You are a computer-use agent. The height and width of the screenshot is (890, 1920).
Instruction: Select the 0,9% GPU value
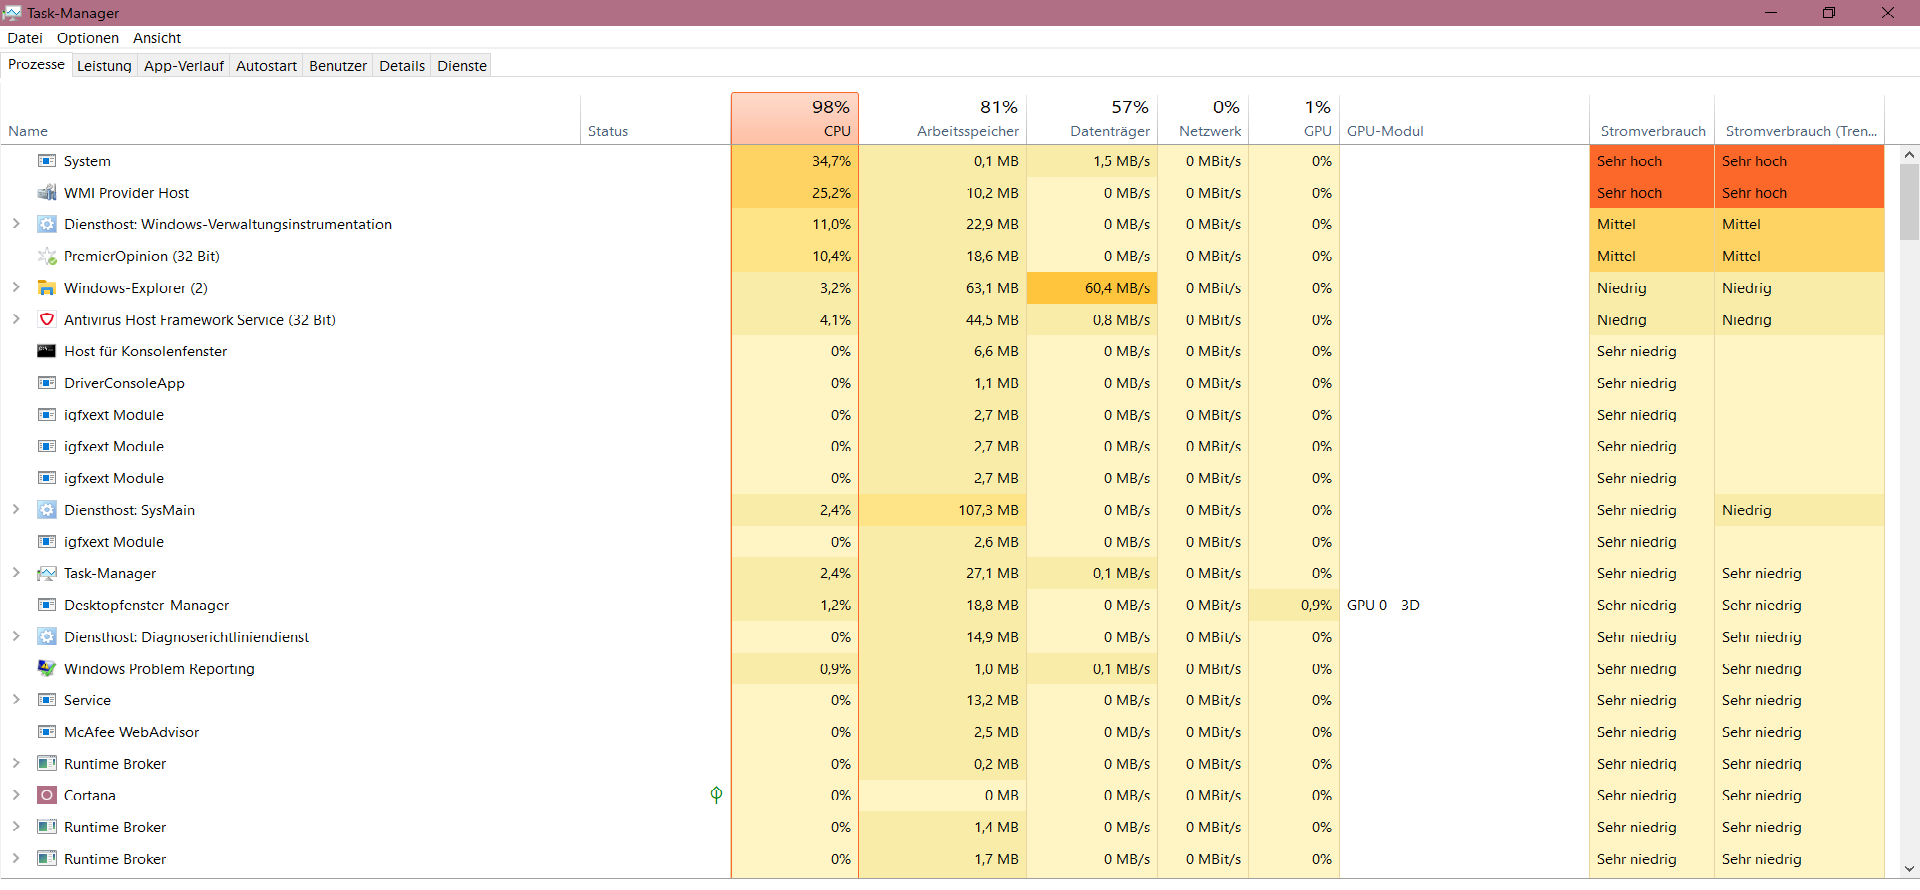(1294, 605)
